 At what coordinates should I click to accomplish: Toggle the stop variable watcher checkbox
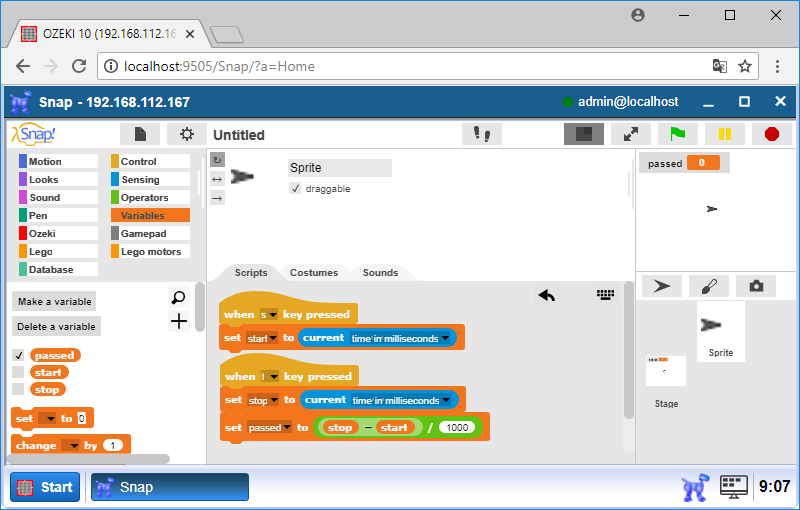coord(18,389)
